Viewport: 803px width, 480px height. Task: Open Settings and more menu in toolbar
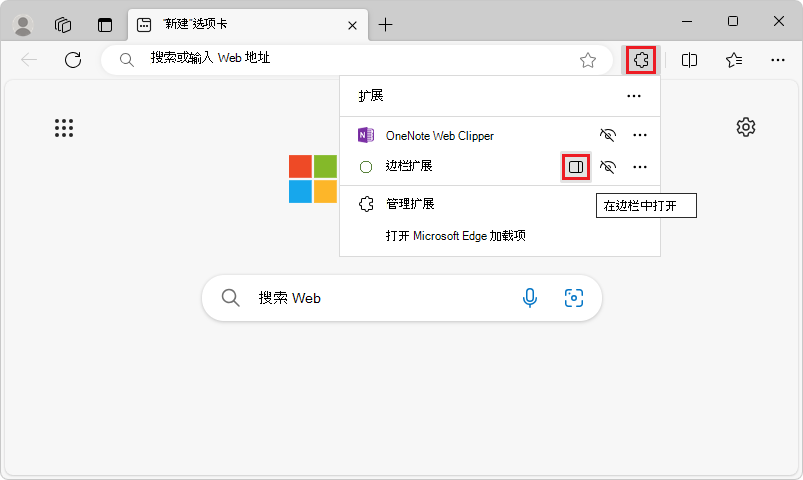[x=777, y=60]
